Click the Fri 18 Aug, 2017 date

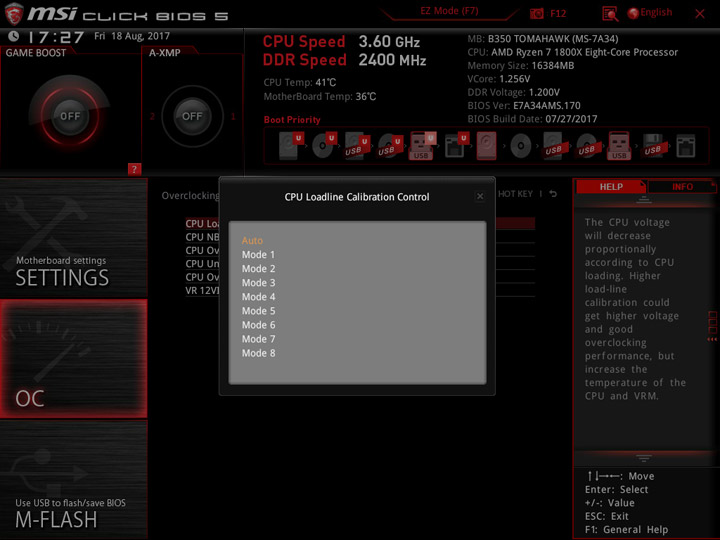pyautogui.click(x=132, y=36)
